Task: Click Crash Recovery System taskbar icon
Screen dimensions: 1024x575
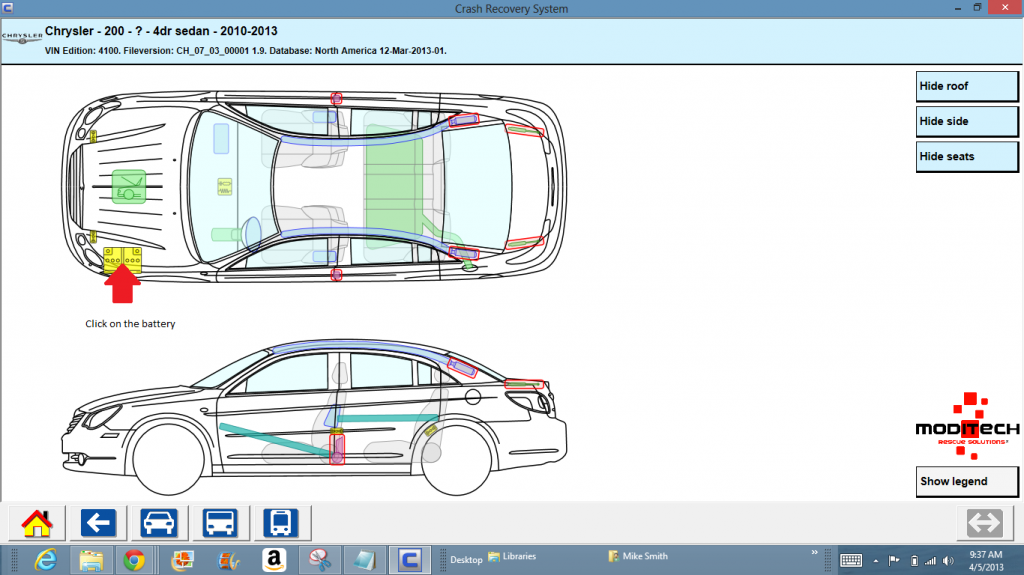Action: pyautogui.click(x=409, y=560)
